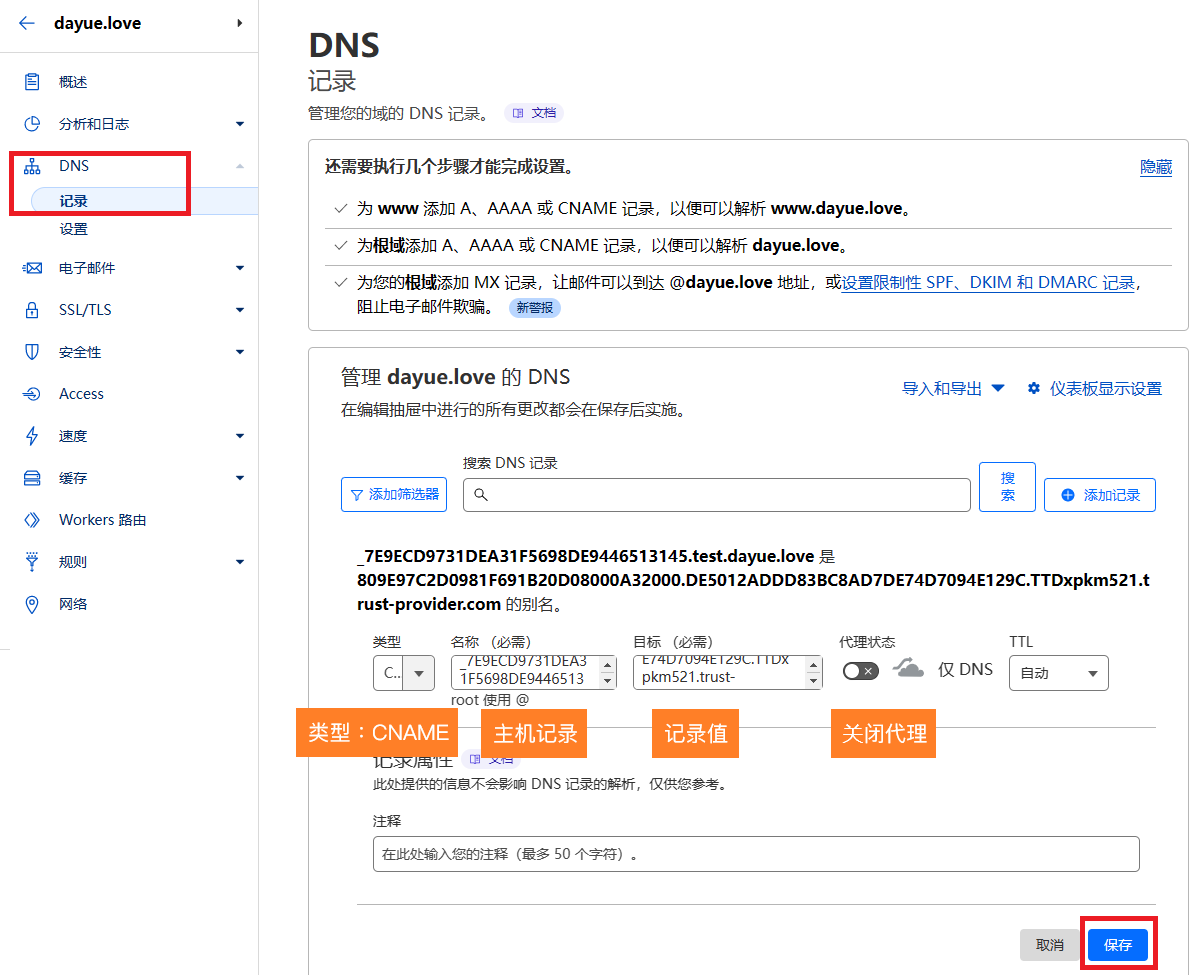
Task: Click the 添加记录 button
Action: point(1099,495)
